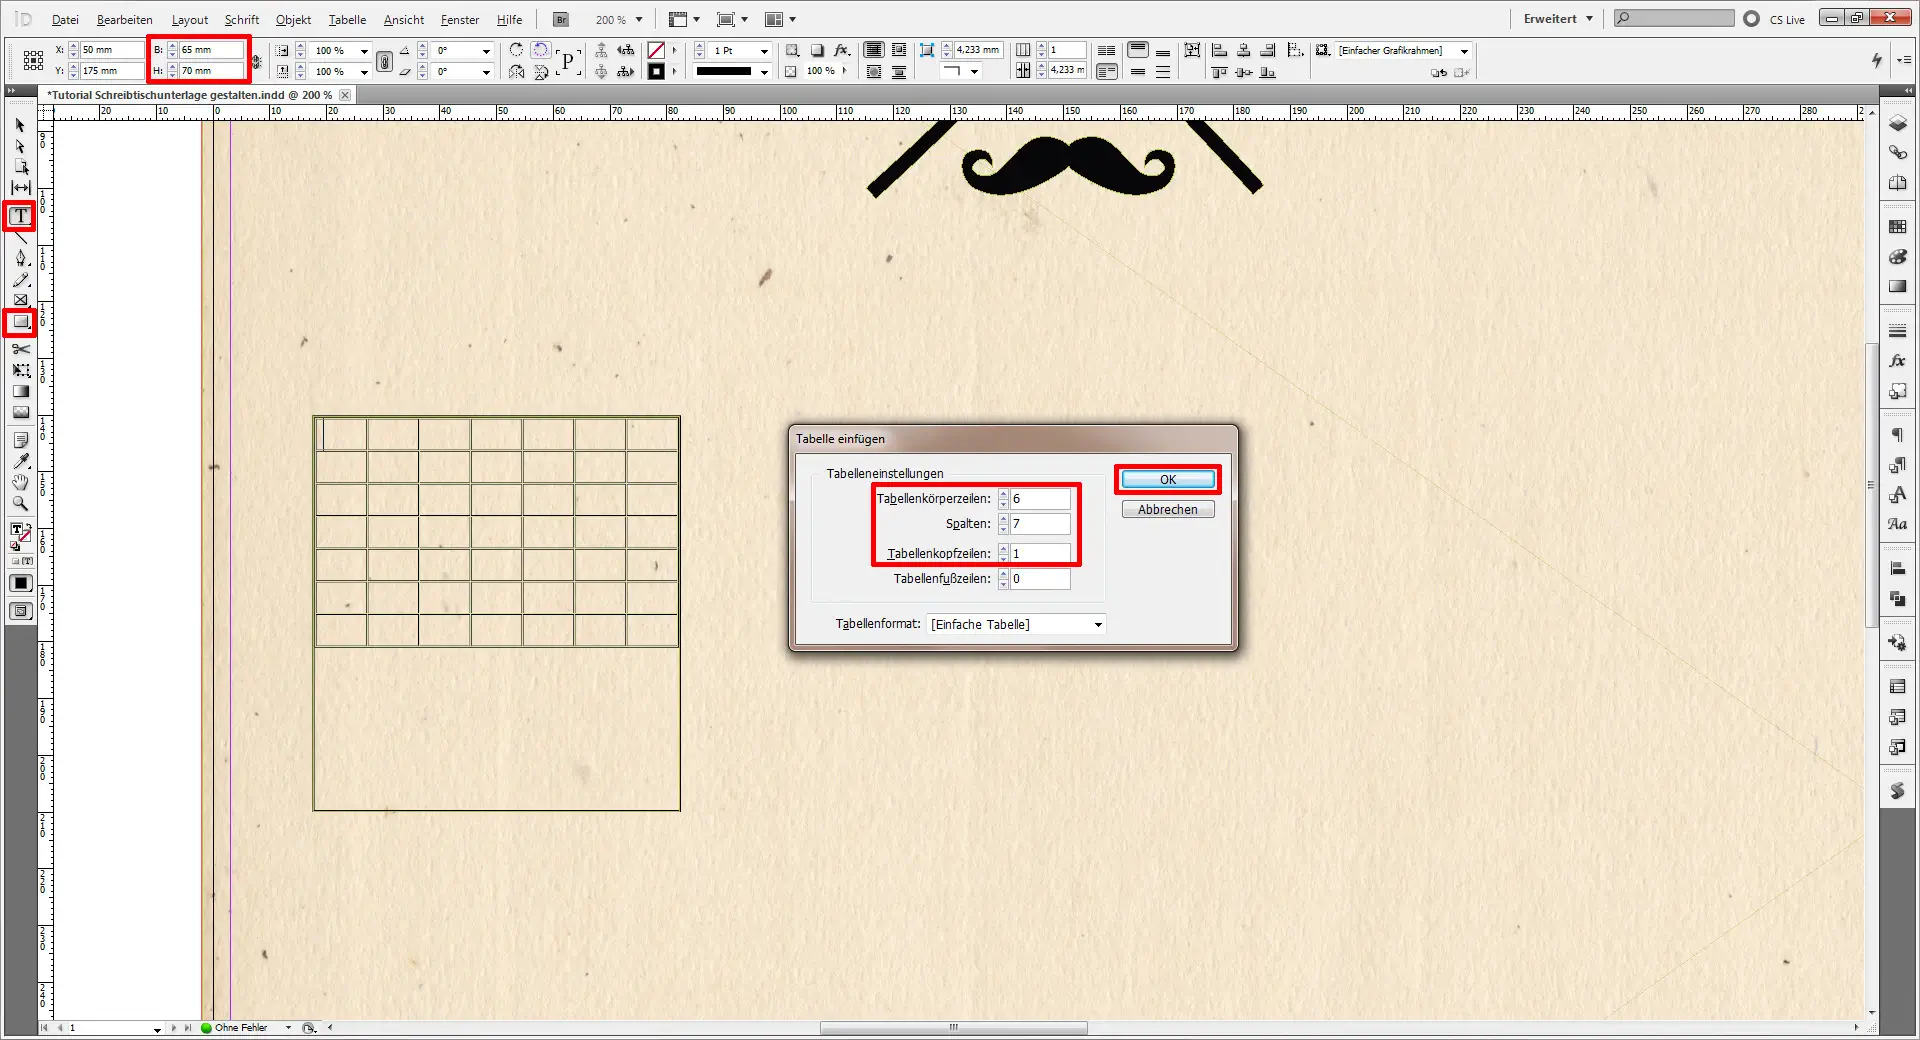Toggle preview mode at the bottom of the toolbox

(19, 611)
